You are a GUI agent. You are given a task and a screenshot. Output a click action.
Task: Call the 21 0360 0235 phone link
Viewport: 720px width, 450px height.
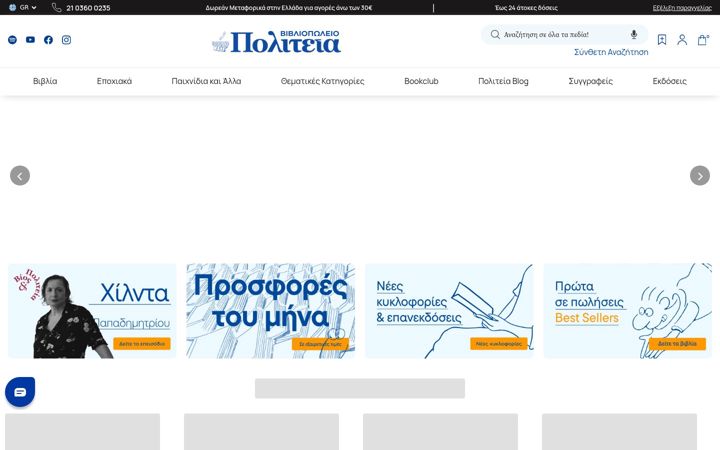click(x=88, y=8)
